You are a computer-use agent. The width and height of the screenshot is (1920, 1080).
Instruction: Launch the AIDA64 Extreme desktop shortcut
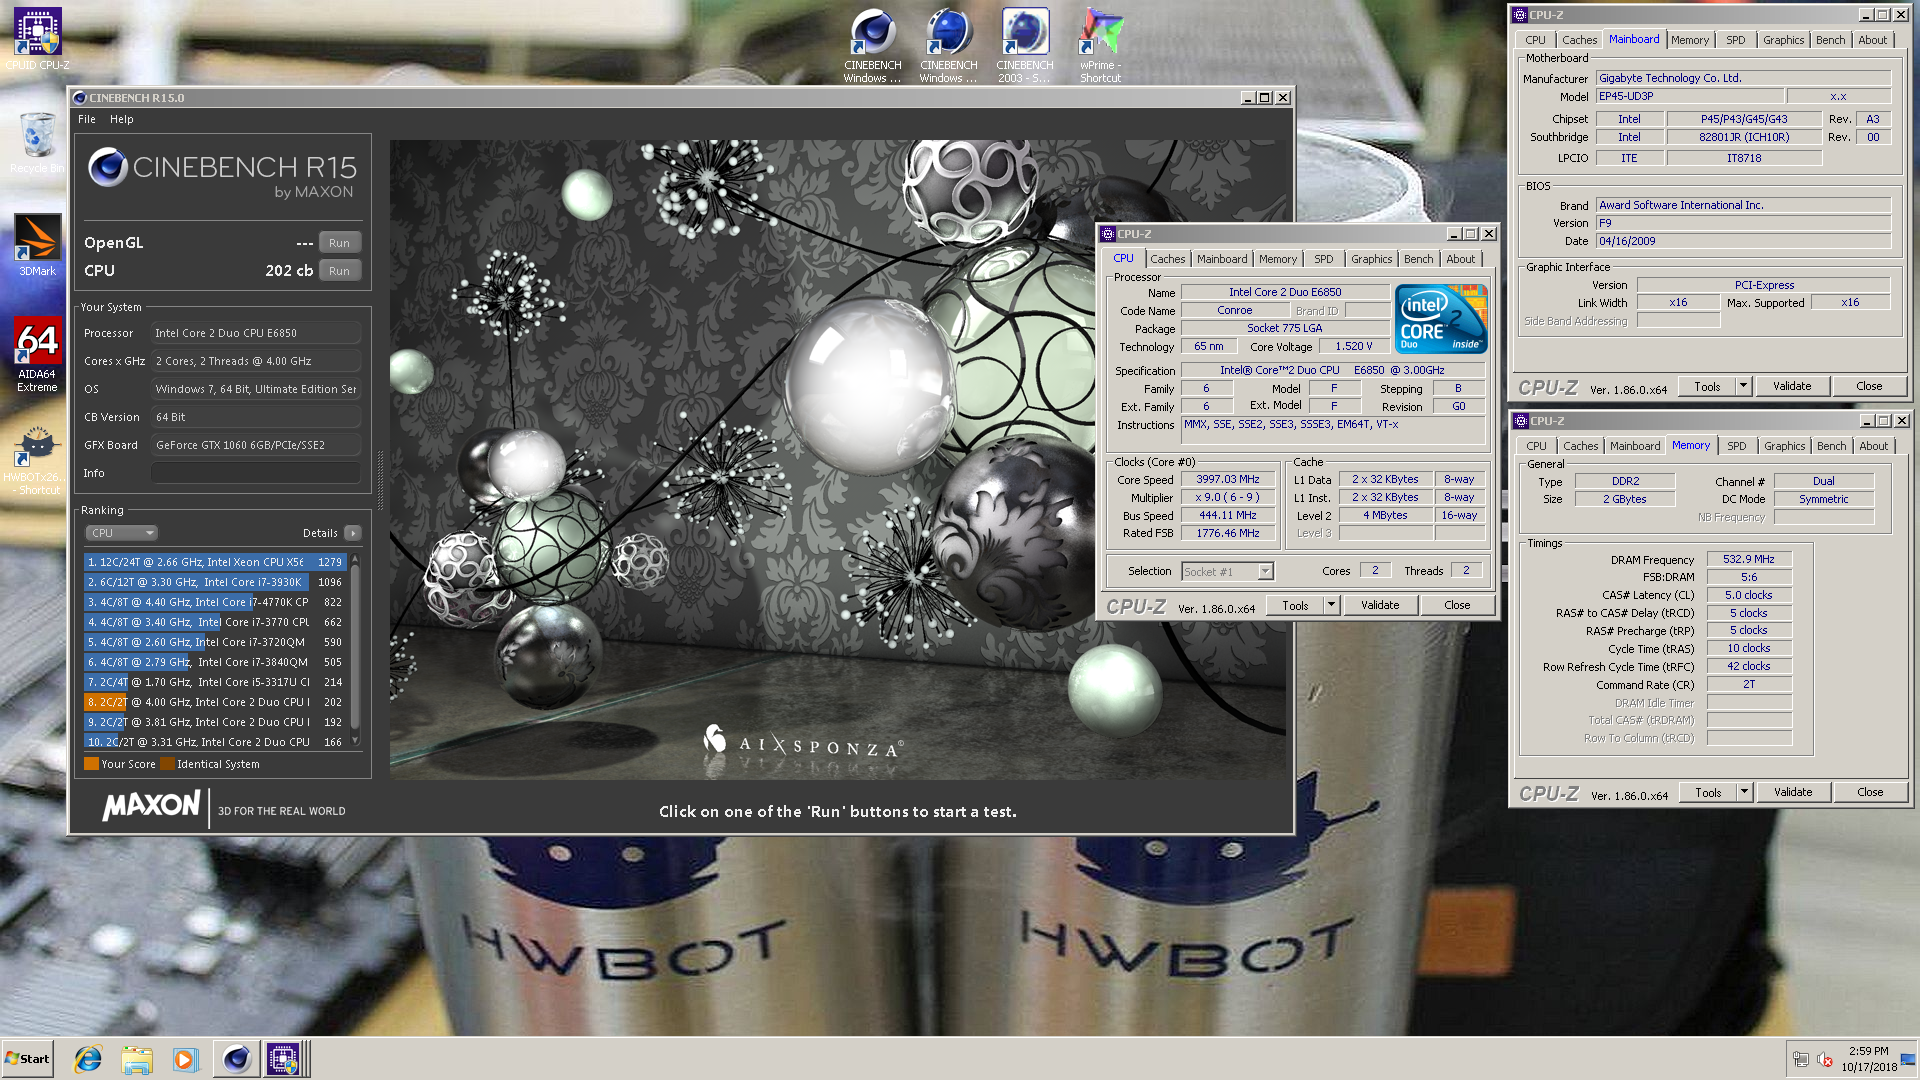[37, 355]
